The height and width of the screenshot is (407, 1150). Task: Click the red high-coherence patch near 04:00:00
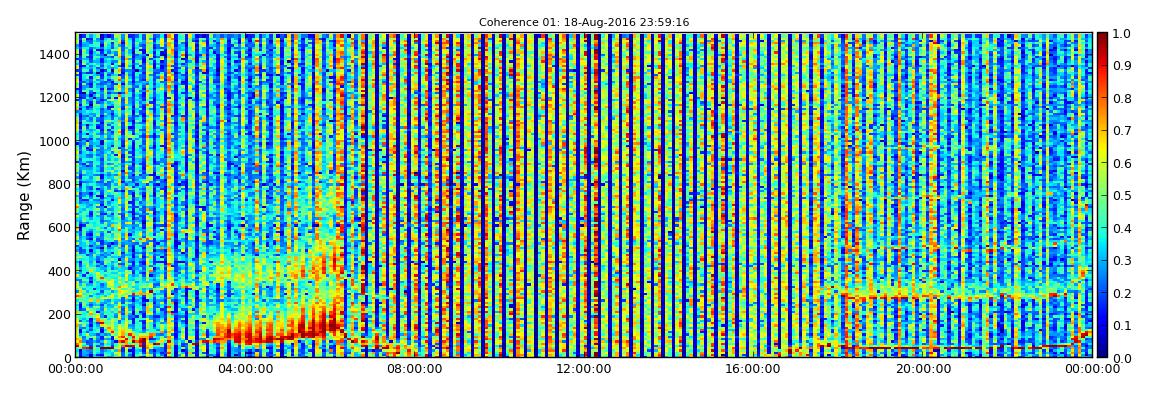[x=275, y=330]
